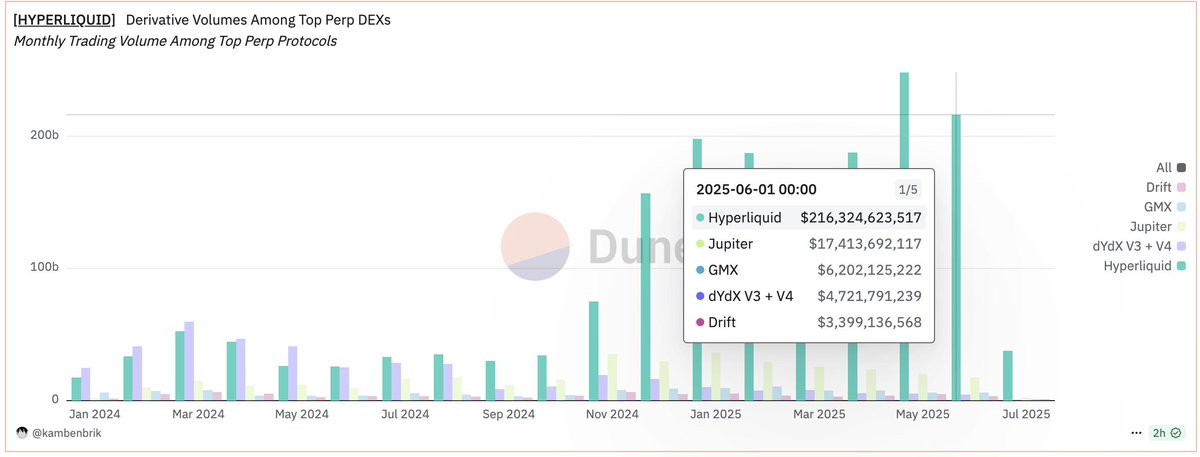This screenshot has width=1200, height=457.
Task: Click the tooltip date 2025-06-01 00:00
Action: pyautogui.click(x=757, y=189)
